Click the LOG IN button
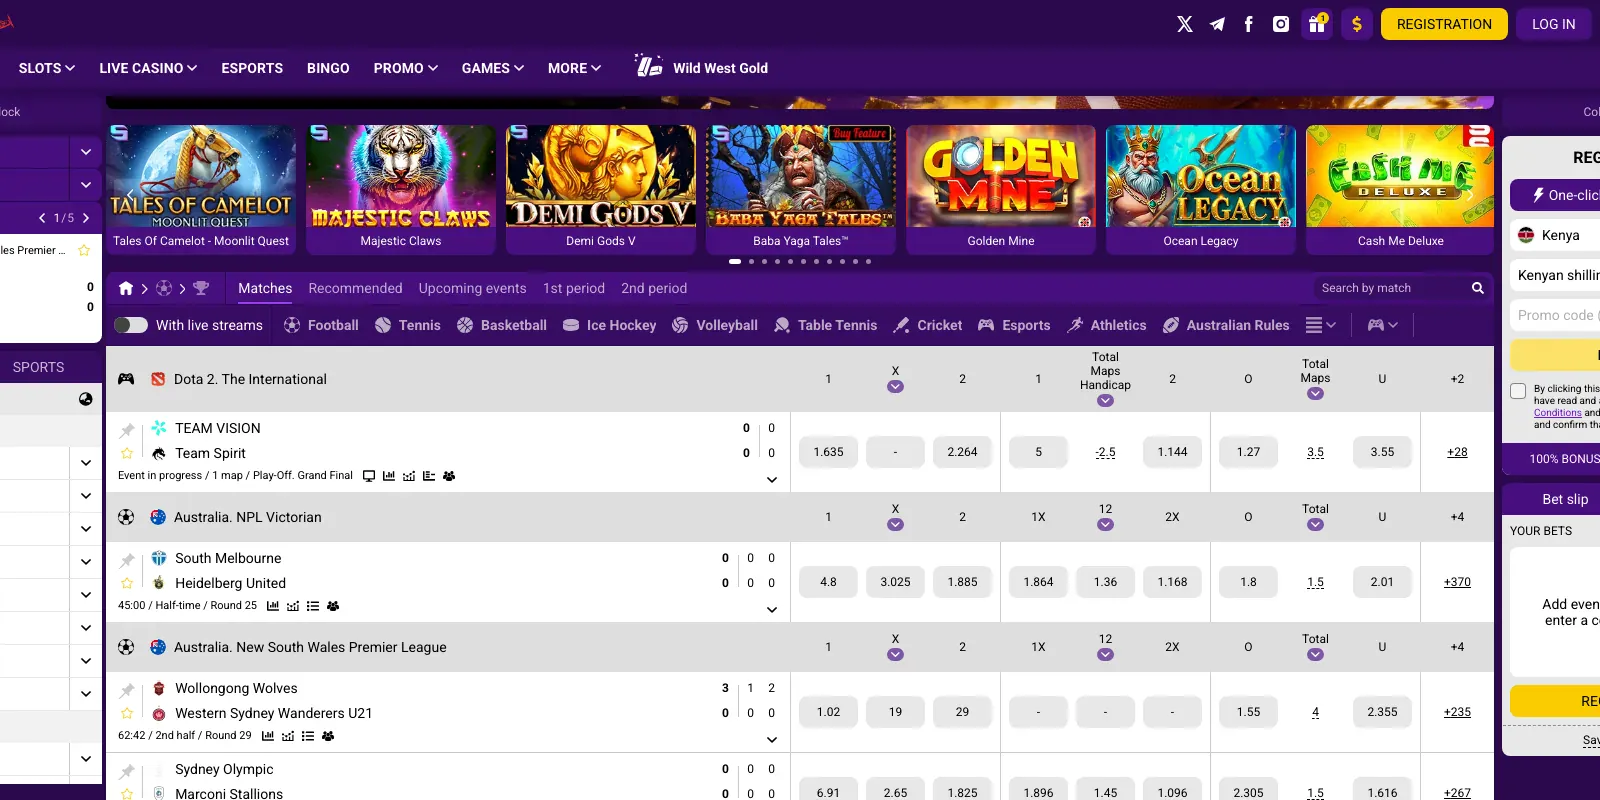This screenshot has width=1600, height=800. click(x=1554, y=24)
